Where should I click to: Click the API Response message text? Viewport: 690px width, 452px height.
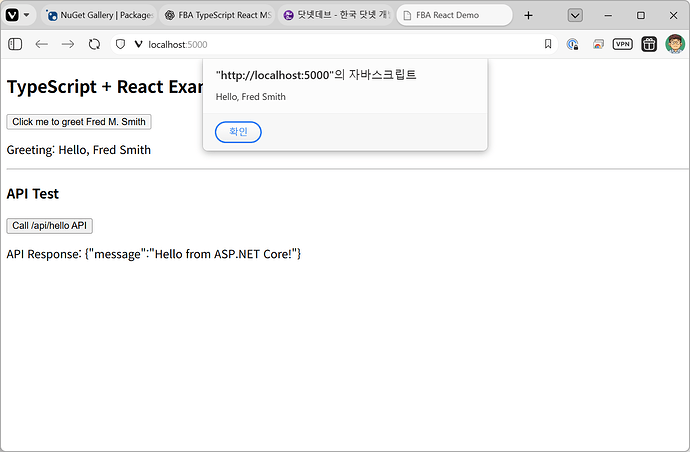154,254
